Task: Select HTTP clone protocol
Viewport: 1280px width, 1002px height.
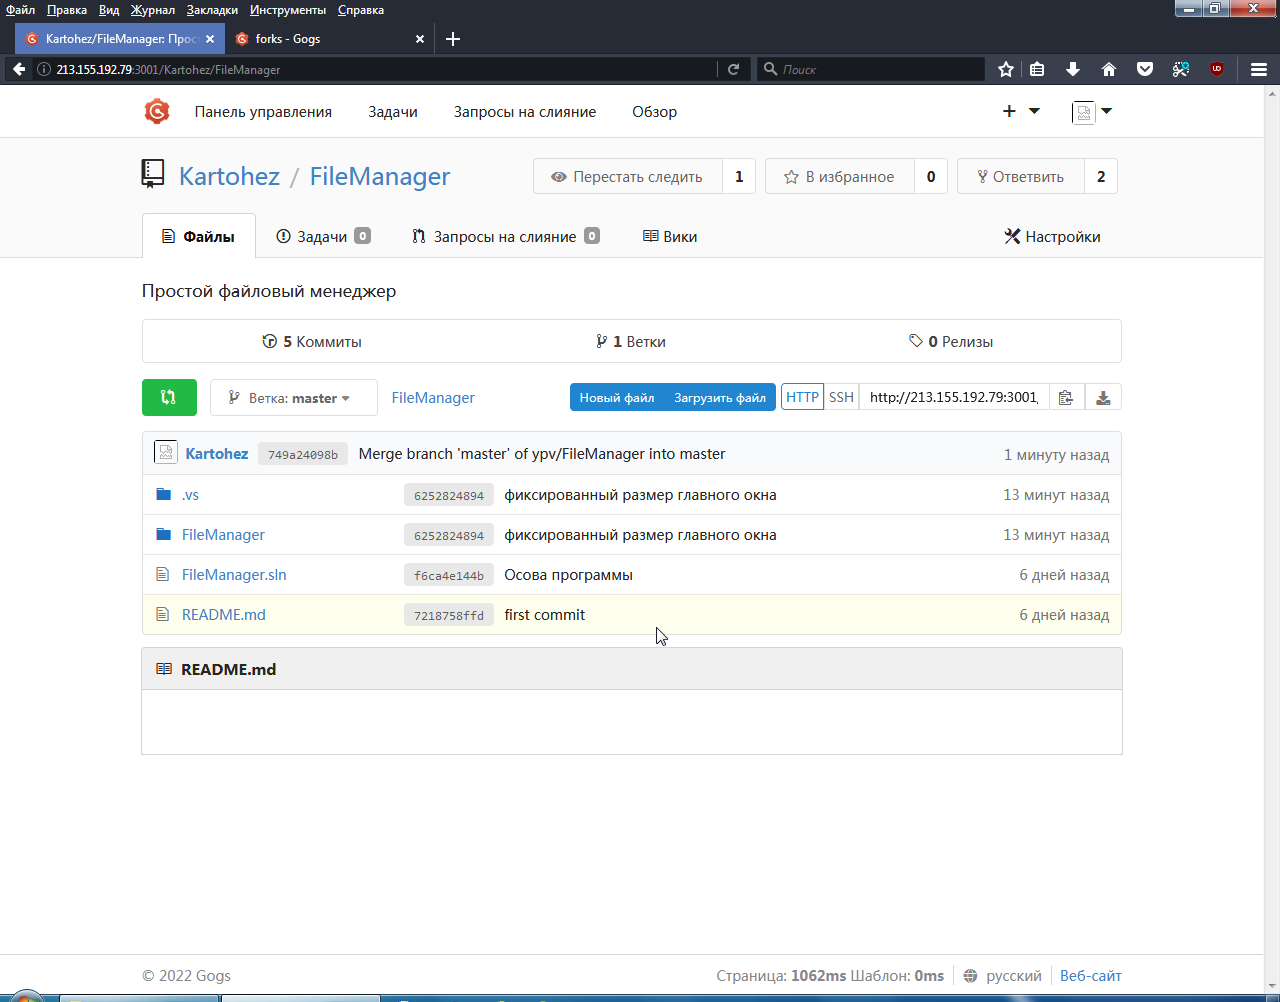Action: tap(802, 397)
